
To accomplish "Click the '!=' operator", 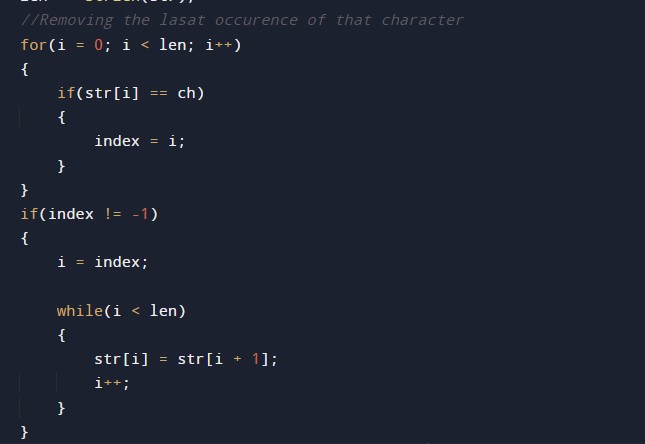I will coord(112,214).
